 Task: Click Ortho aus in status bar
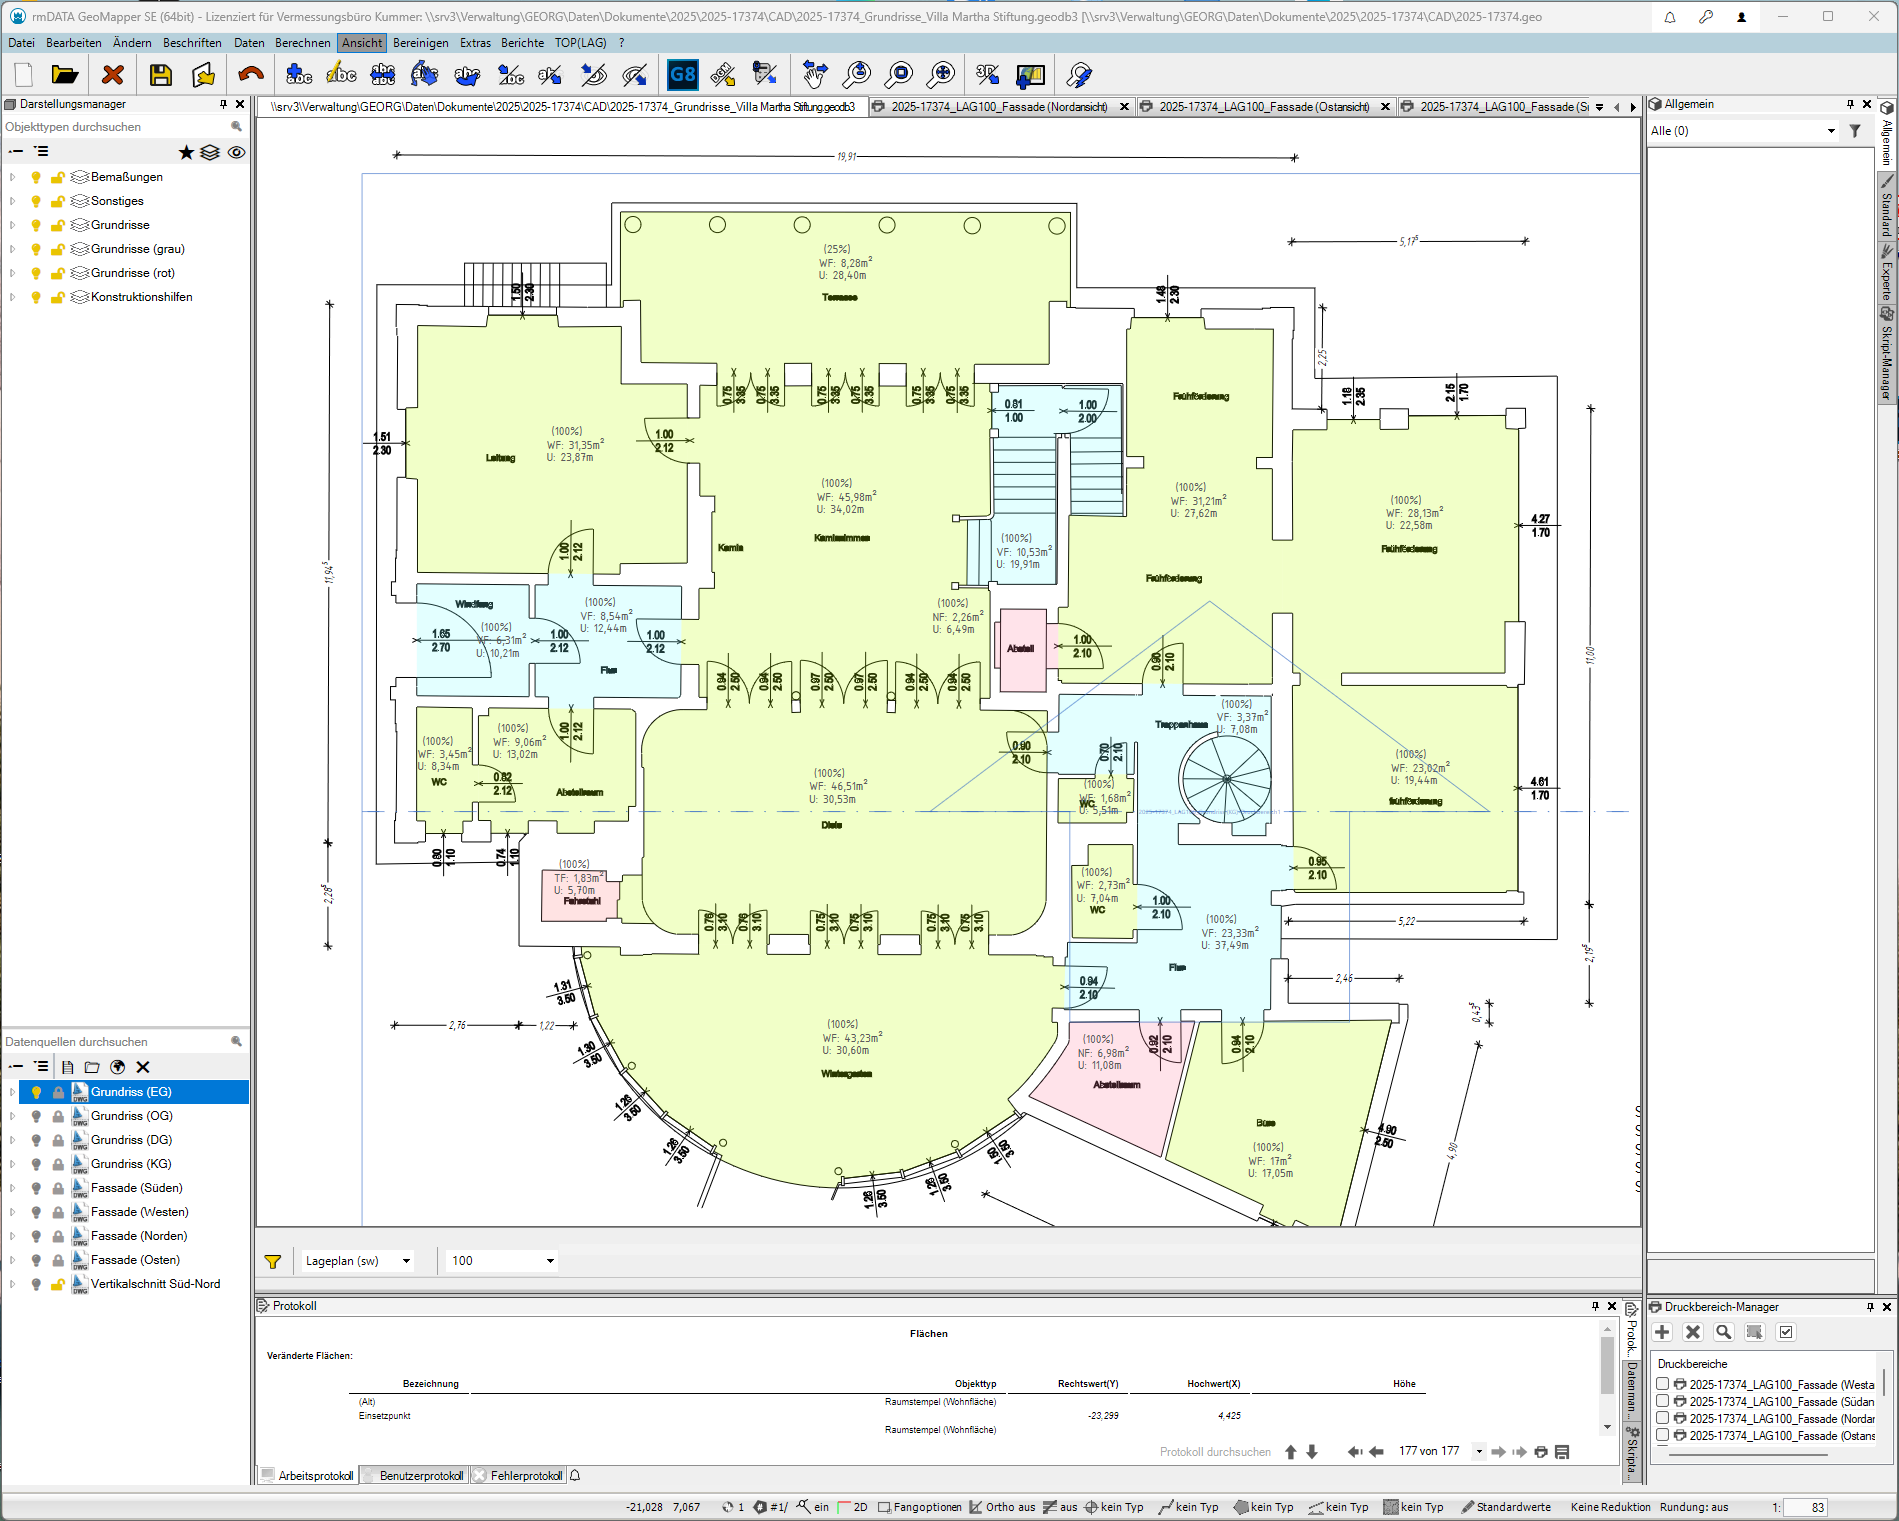click(x=1002, y=1507)
